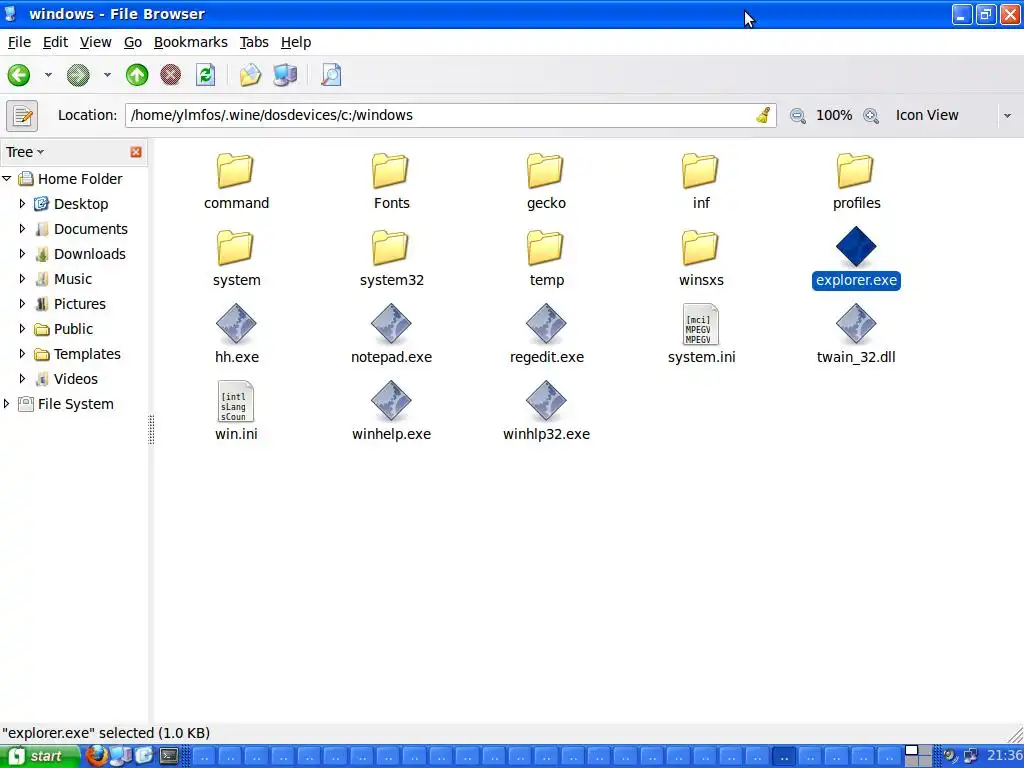Expand the Documents tree node
This screenshot has width=1024, height=768.
tap(22, 229)
